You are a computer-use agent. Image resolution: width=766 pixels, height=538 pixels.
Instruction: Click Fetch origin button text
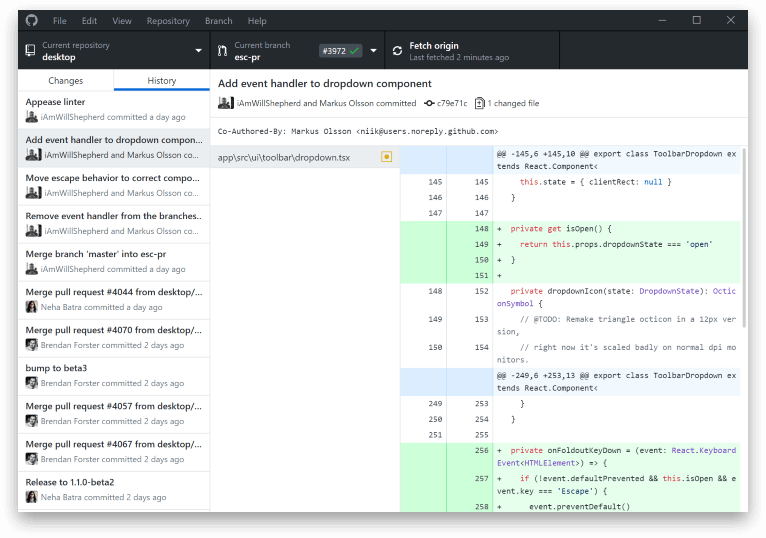coord(434,45)
